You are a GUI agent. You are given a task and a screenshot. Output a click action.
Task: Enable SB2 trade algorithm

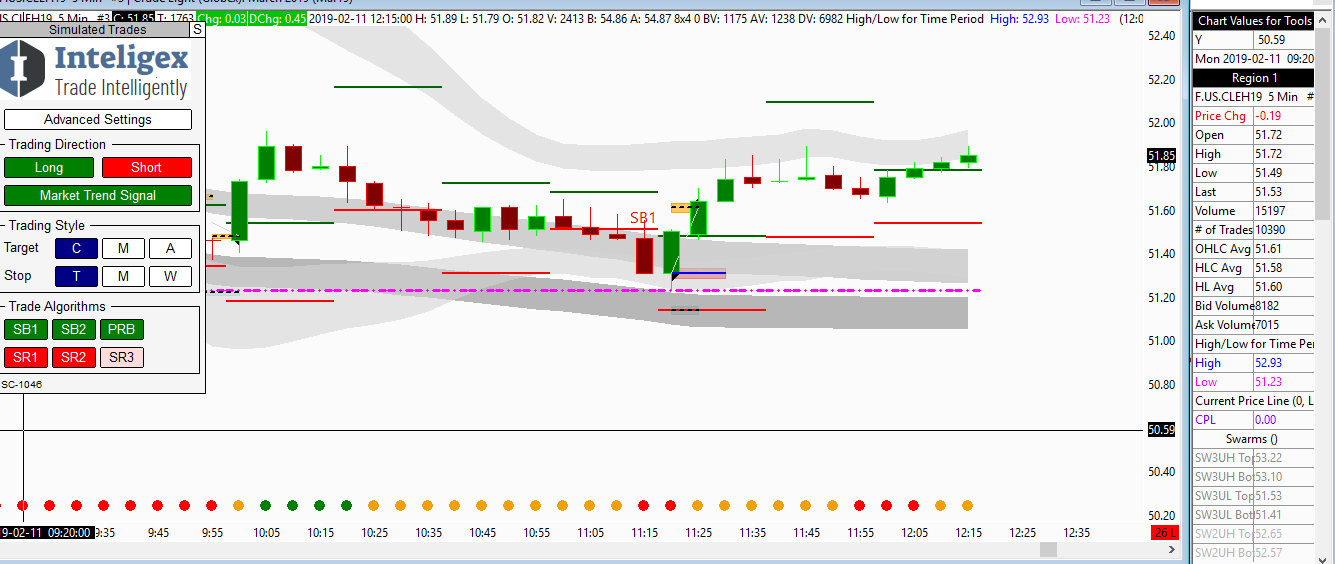(x=73, y=329)
